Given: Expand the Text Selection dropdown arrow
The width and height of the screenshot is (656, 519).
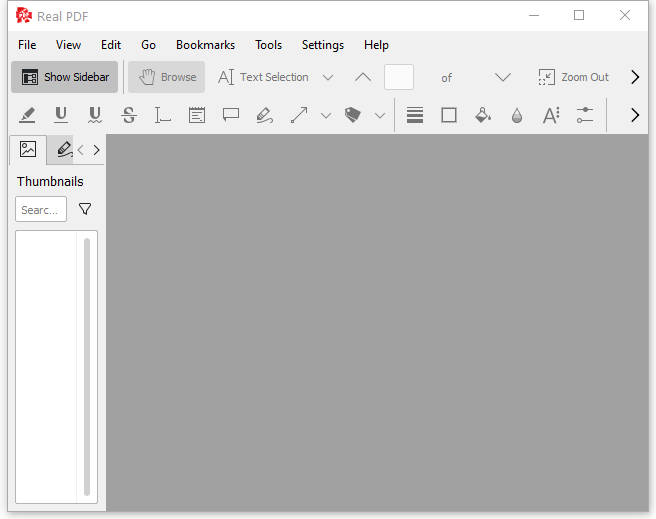Looking at the screenshot, I should coord(328,77).
